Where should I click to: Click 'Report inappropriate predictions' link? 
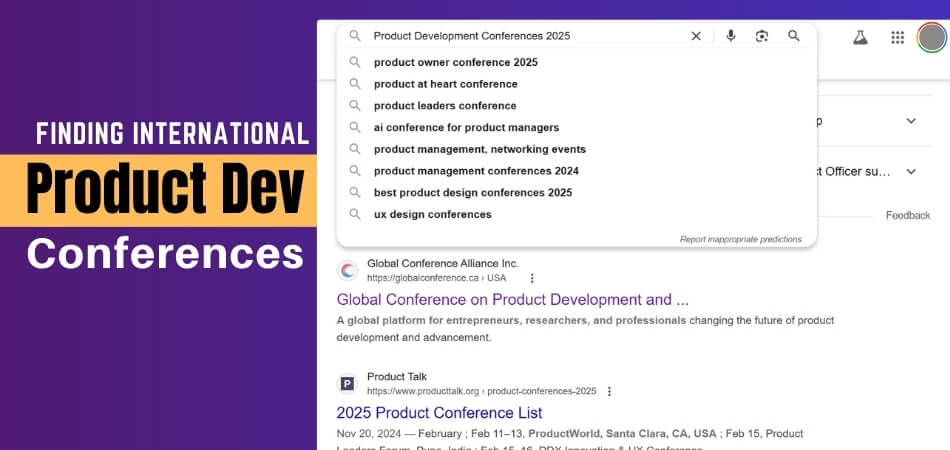(740, 239)
